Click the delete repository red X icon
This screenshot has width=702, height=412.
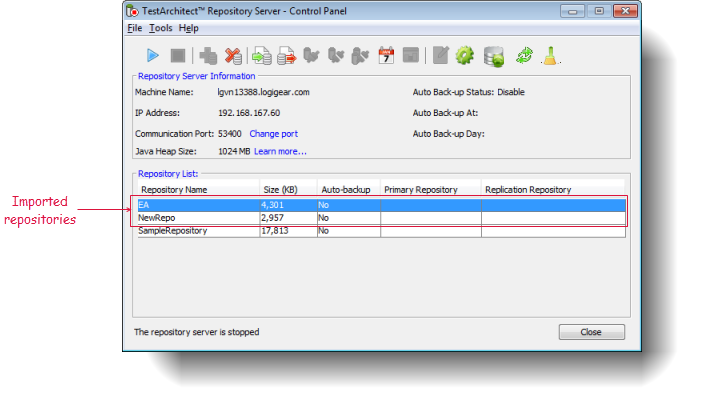click(x=233, y=56)
